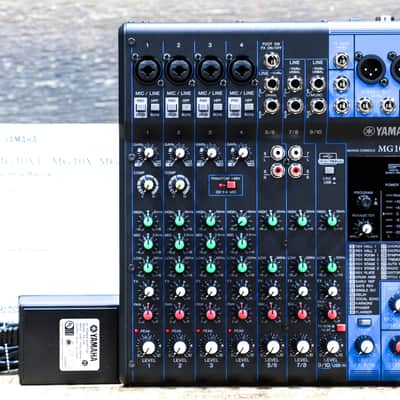Click the LEVEL 5/6 knob
Image resolution: width=400 pixels, height=400 pixels.
coord(273,347)
